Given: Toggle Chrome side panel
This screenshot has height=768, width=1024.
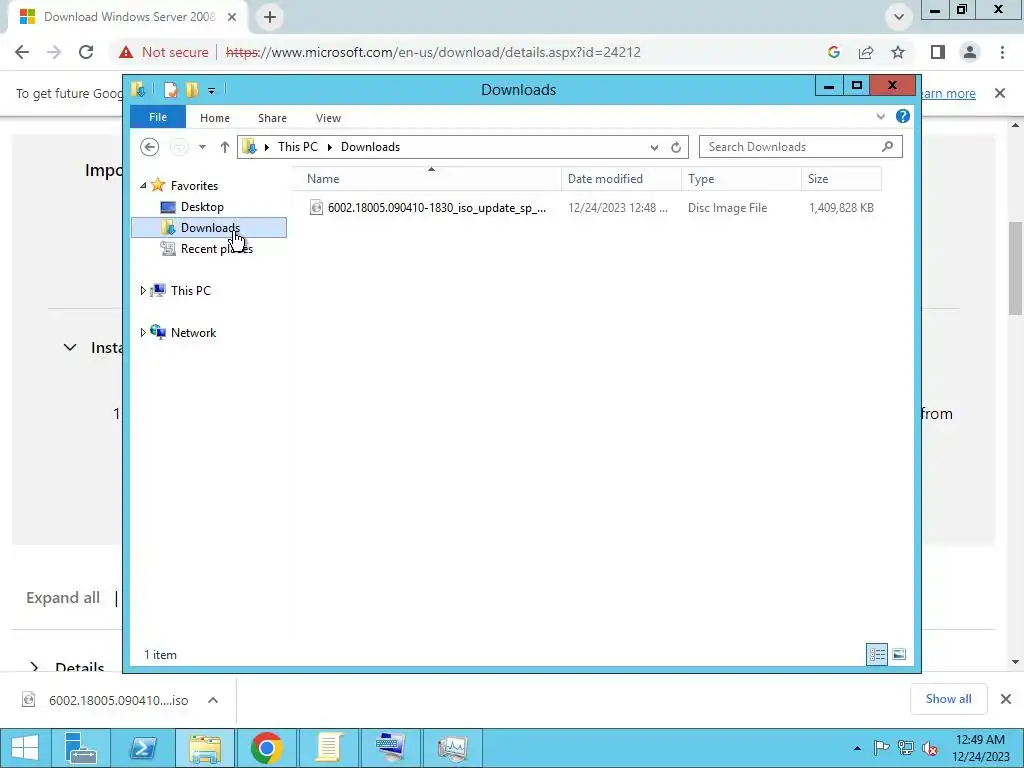Looking at the screenshot, I should (x=938, y=52).
